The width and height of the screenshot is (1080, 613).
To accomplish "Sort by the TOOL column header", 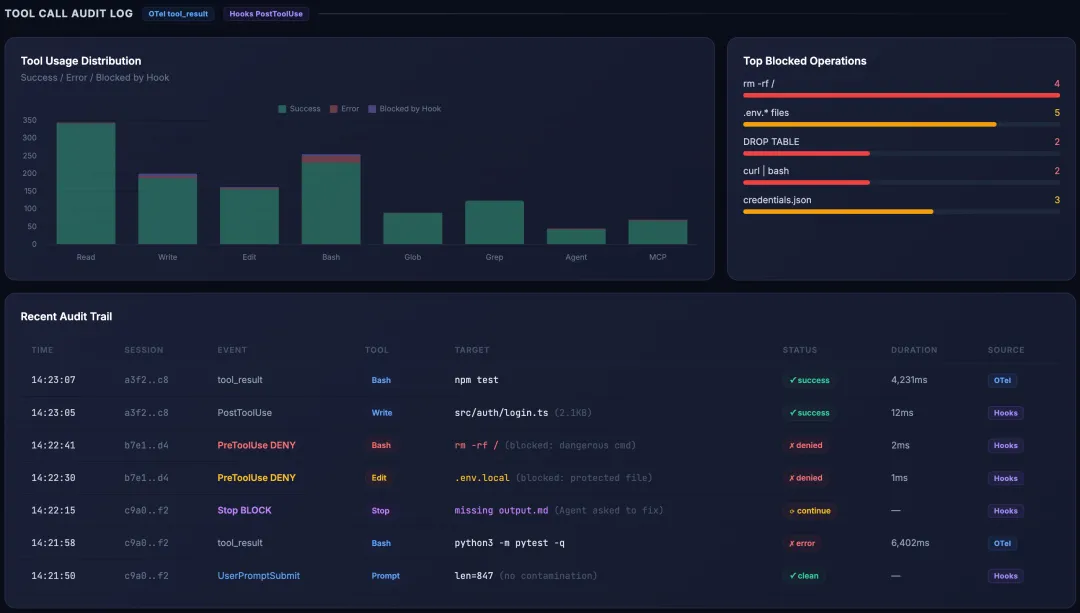I will click(377, 350).
